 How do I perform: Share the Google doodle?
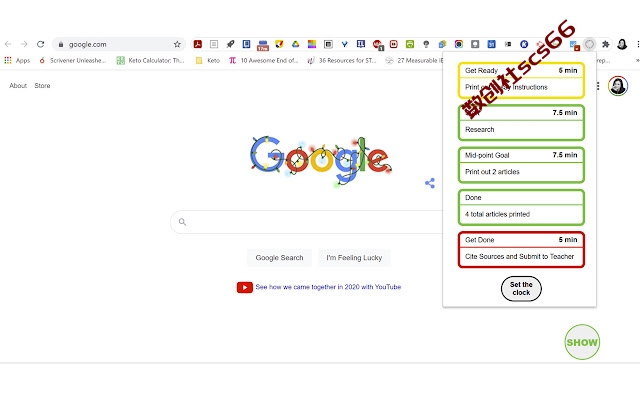430,183
